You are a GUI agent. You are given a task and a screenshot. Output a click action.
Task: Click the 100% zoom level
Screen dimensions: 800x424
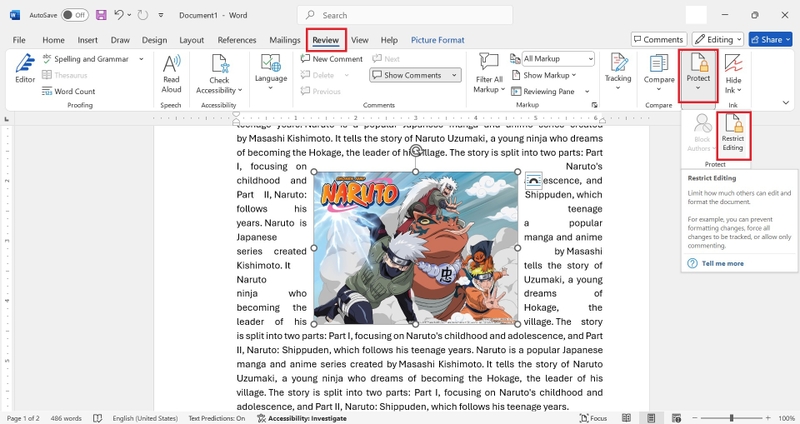click(x=786, y=418)
